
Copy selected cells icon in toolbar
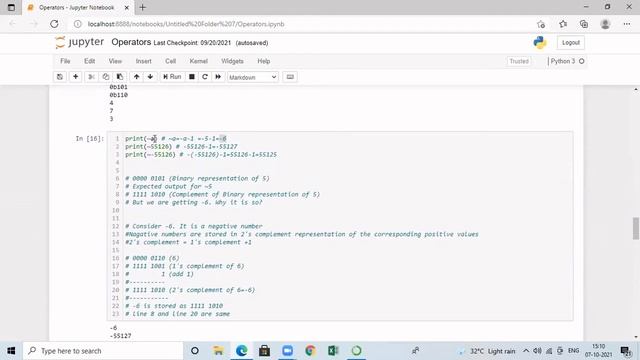point(106,77)
